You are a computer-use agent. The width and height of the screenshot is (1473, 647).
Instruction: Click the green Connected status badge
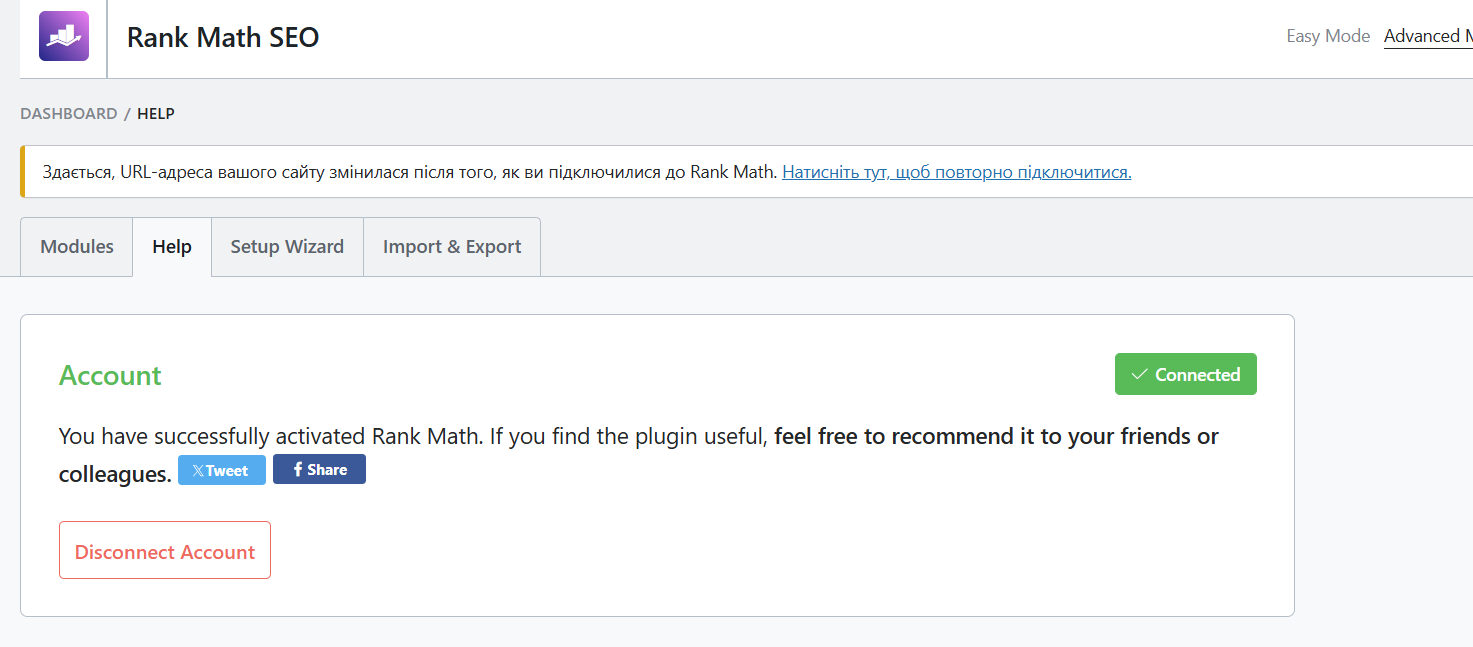coord(1186,375)
